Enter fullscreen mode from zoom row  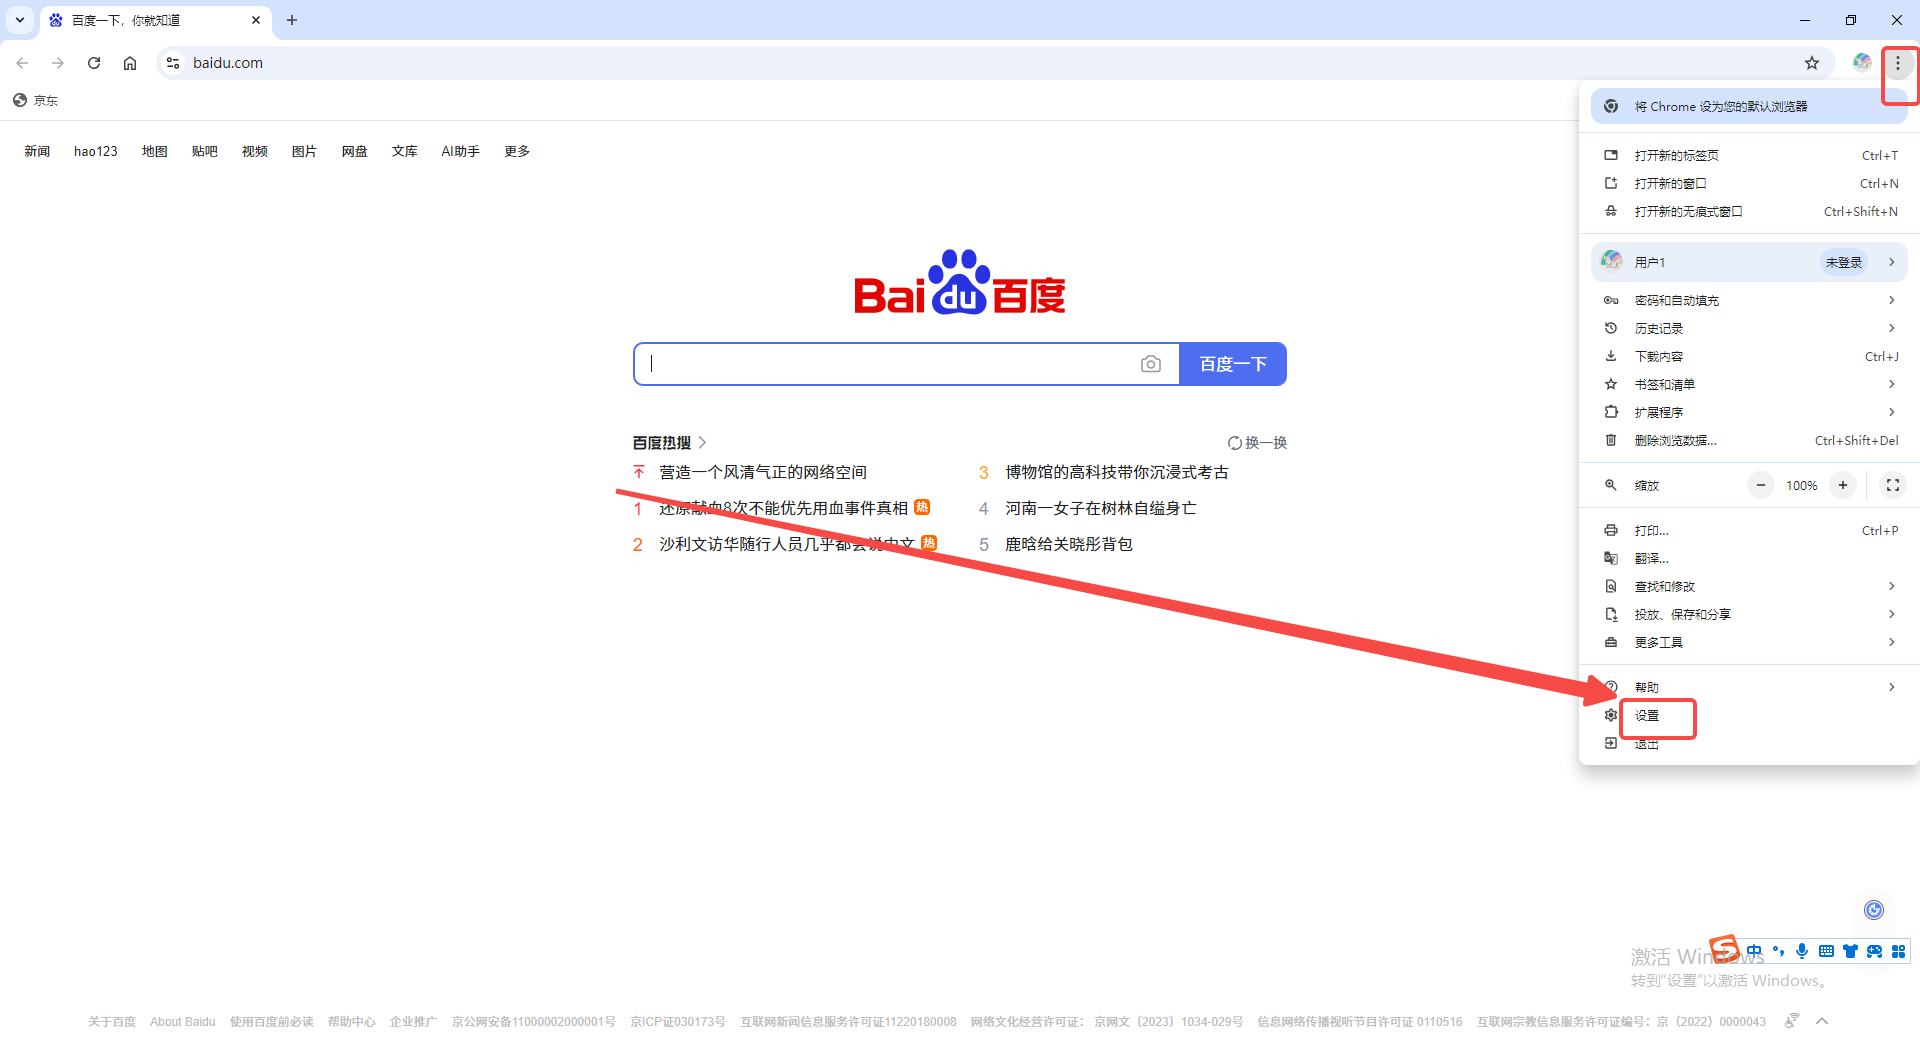1892,485
